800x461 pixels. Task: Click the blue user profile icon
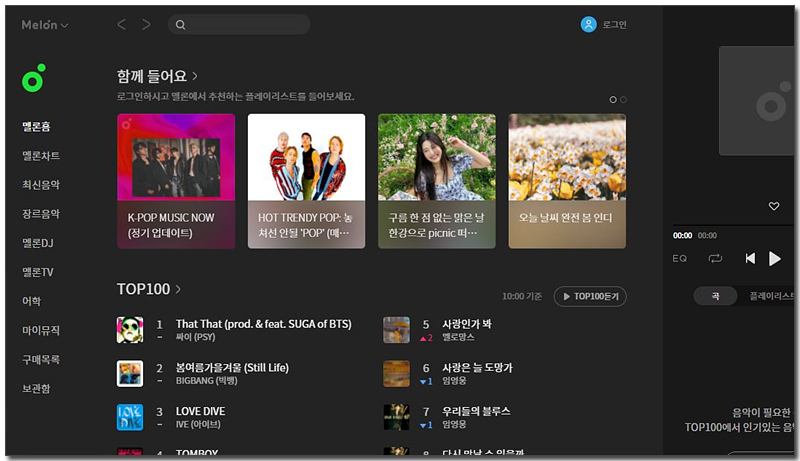point(588,24)
